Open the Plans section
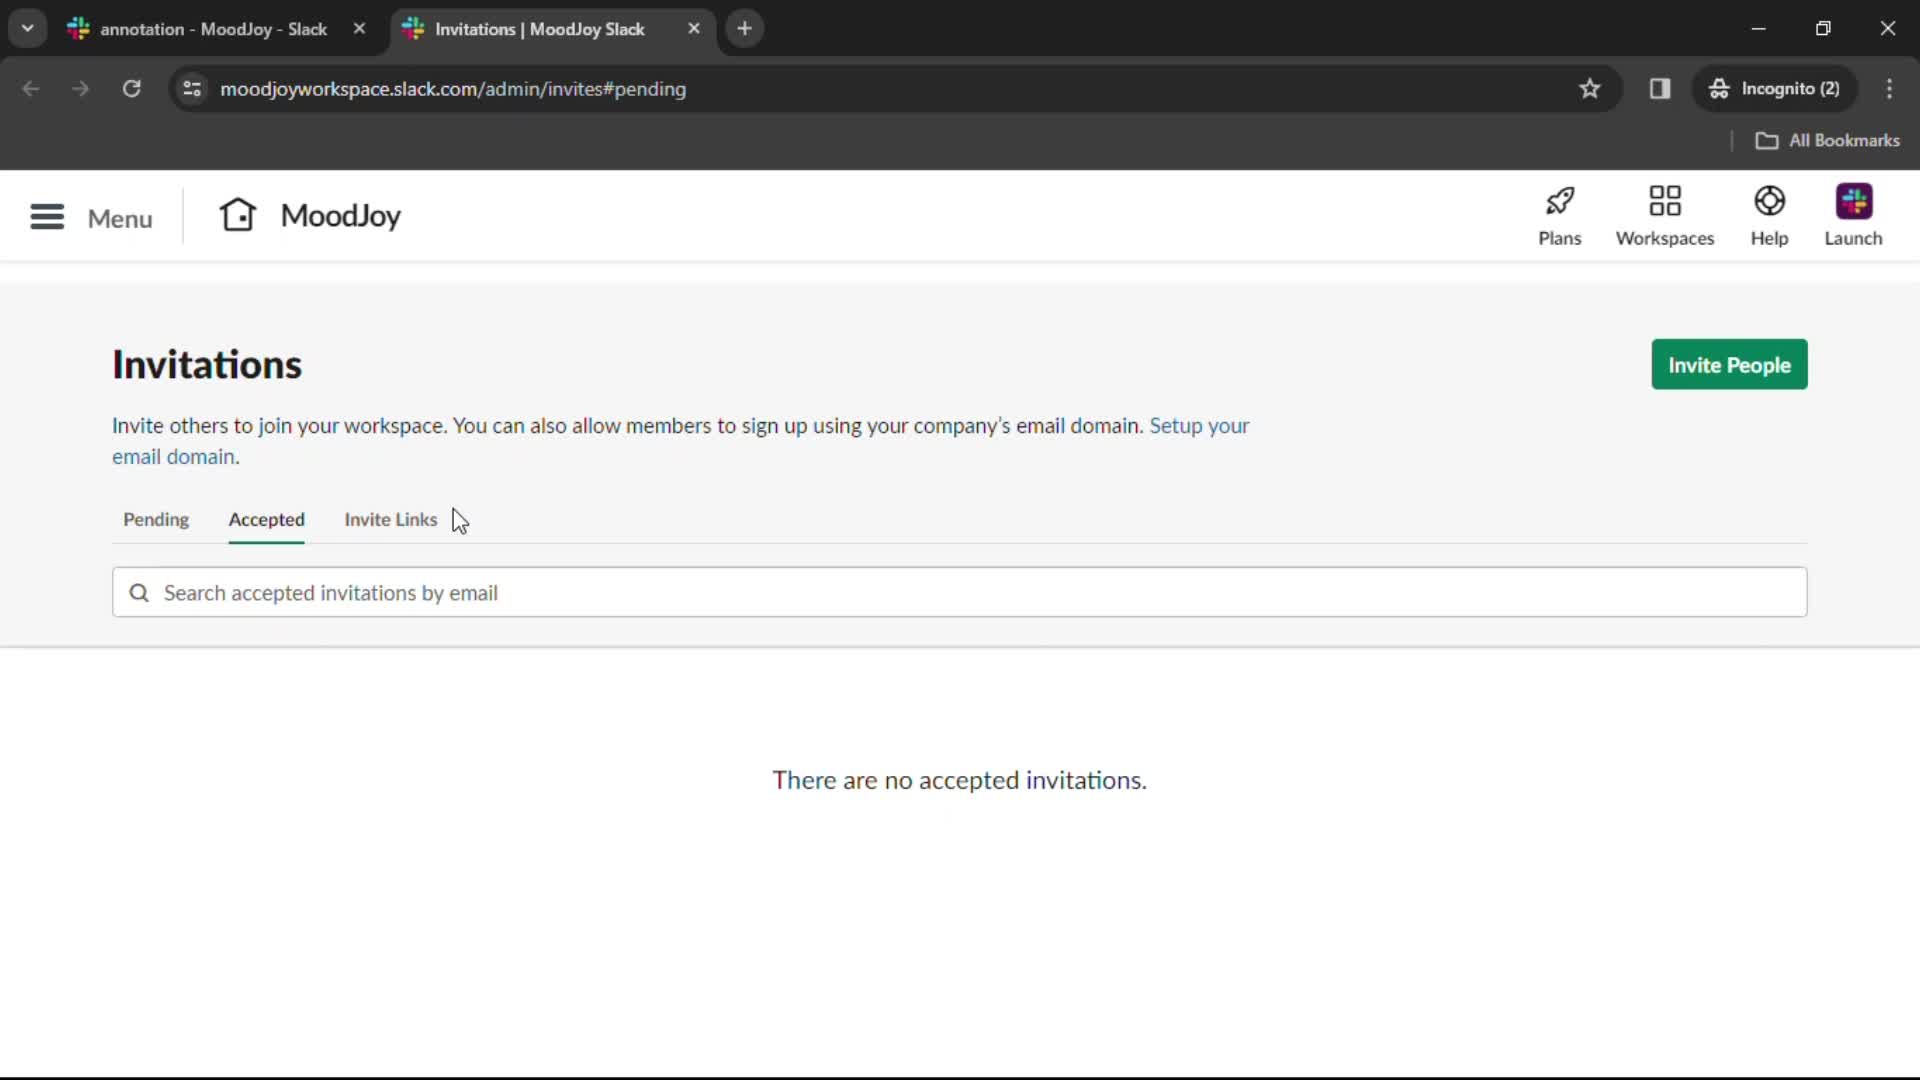Screen dimensions: 1920x1080 pyautogui.click(x=1560, y=215)
